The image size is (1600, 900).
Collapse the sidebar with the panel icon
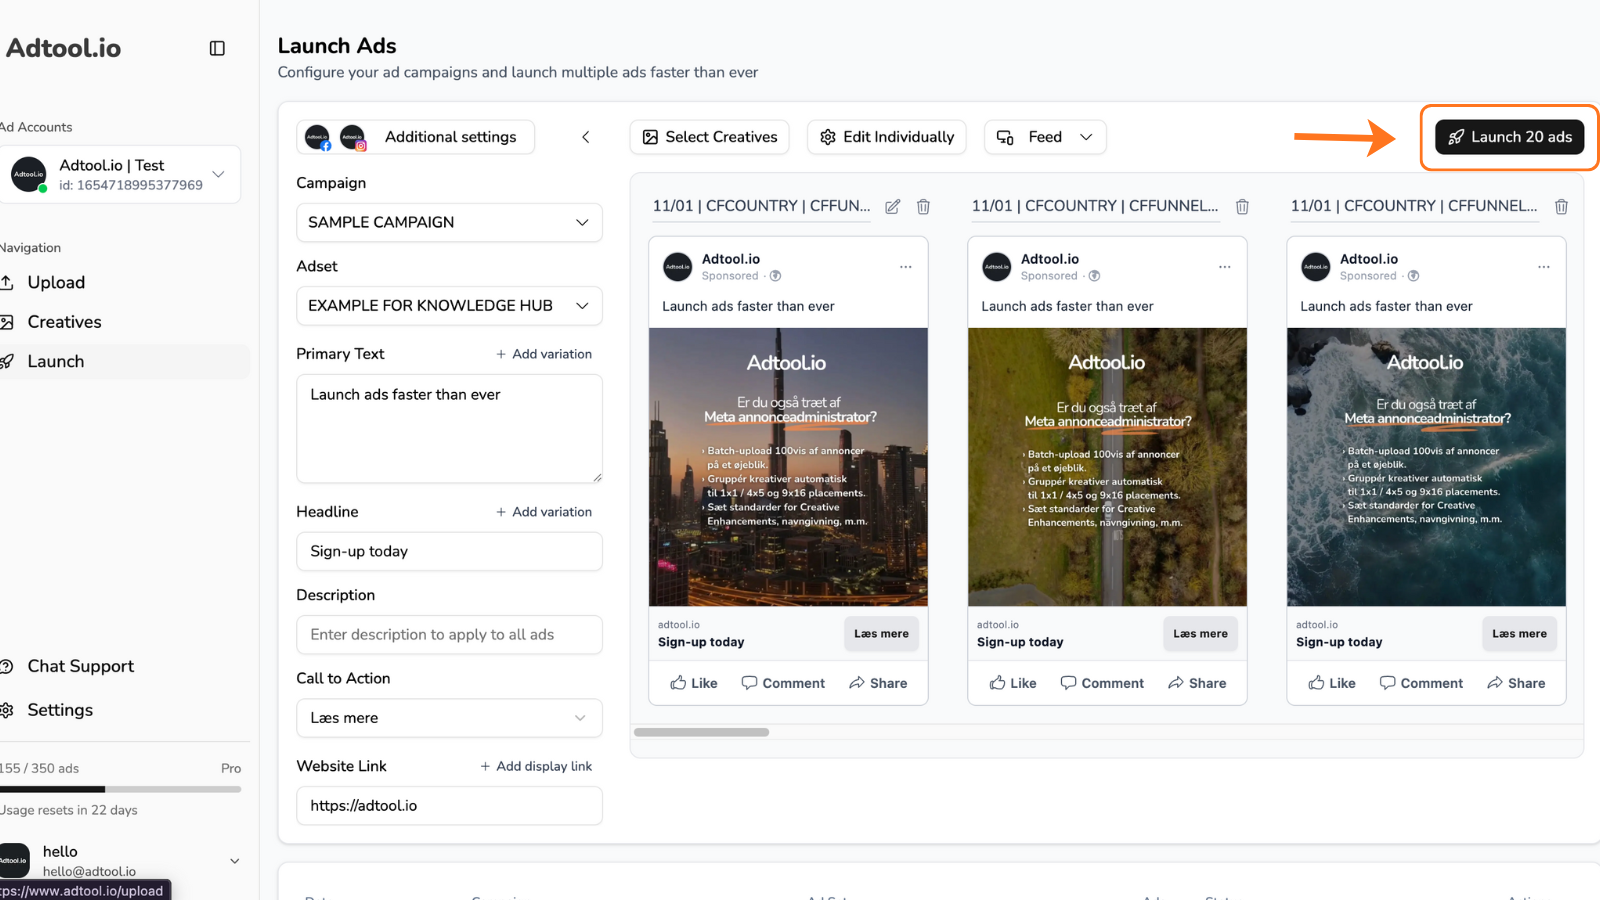(x=217, y=48)
